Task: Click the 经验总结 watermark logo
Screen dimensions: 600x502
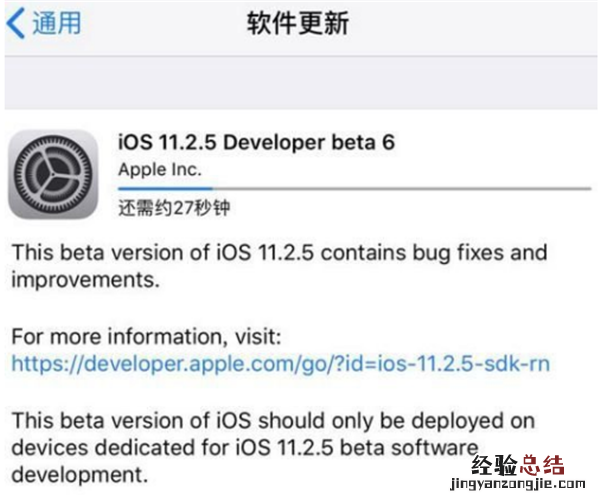Action: tap(526, 464)
